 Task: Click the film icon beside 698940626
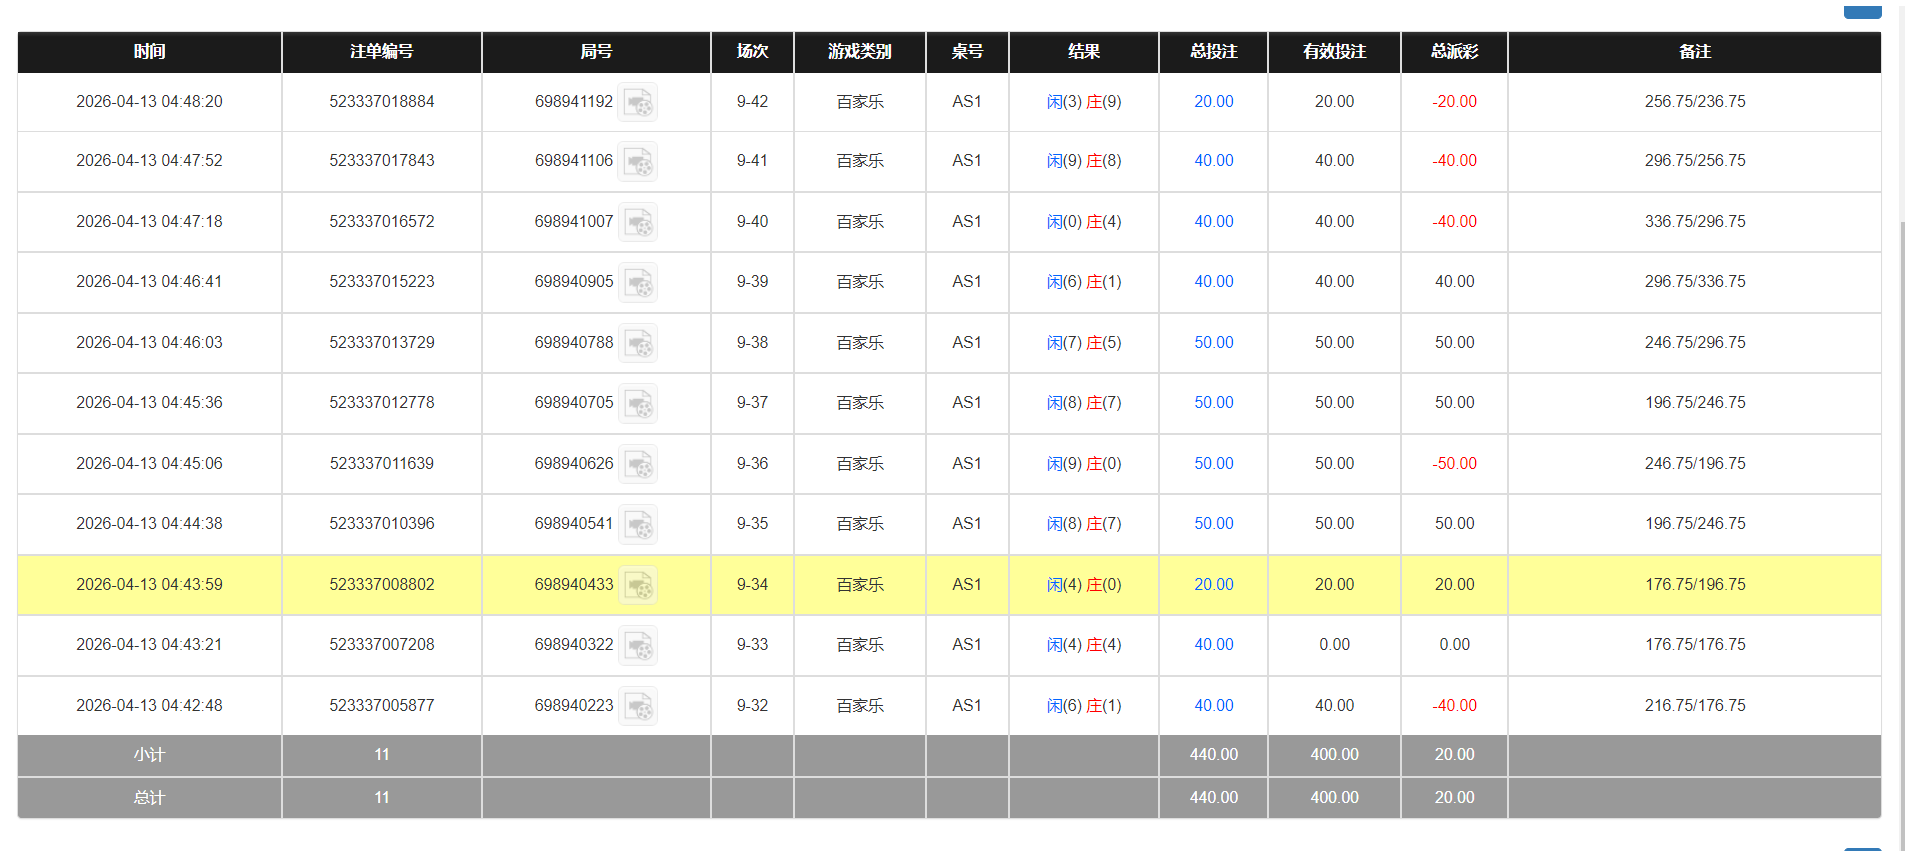click(x=638, y=464)
